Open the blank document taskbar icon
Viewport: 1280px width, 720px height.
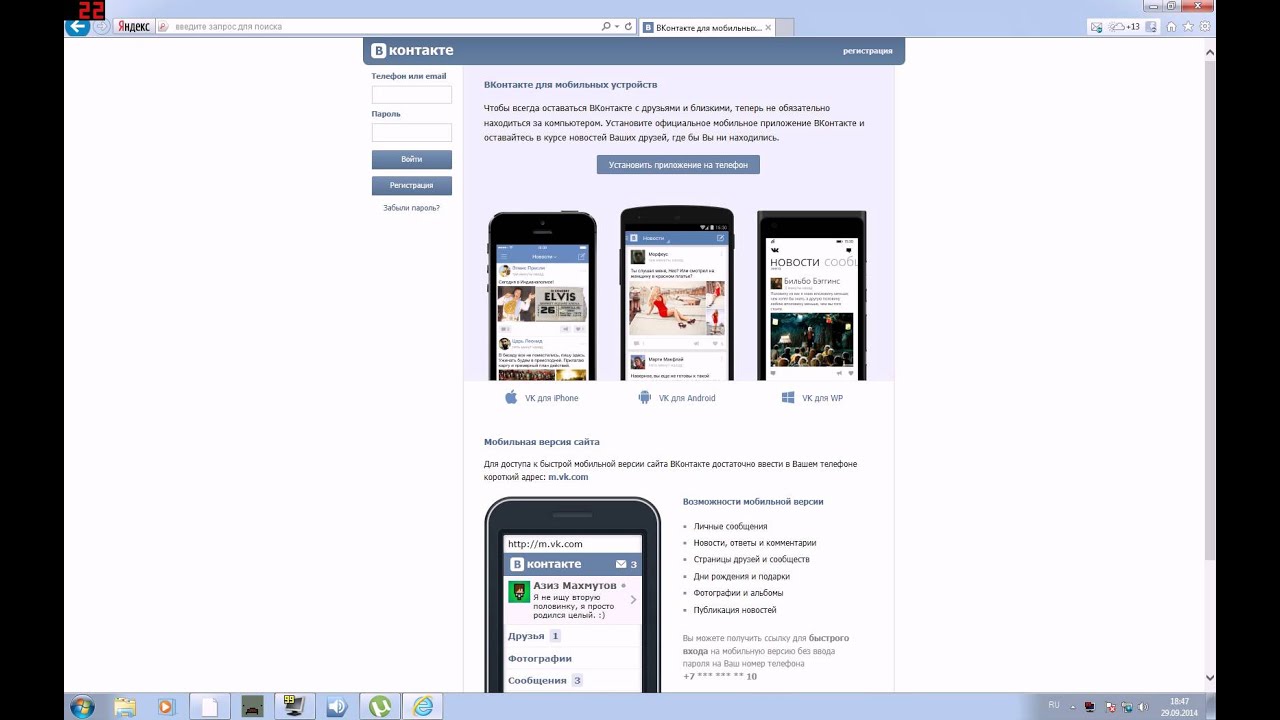click(x=210, y=707)
